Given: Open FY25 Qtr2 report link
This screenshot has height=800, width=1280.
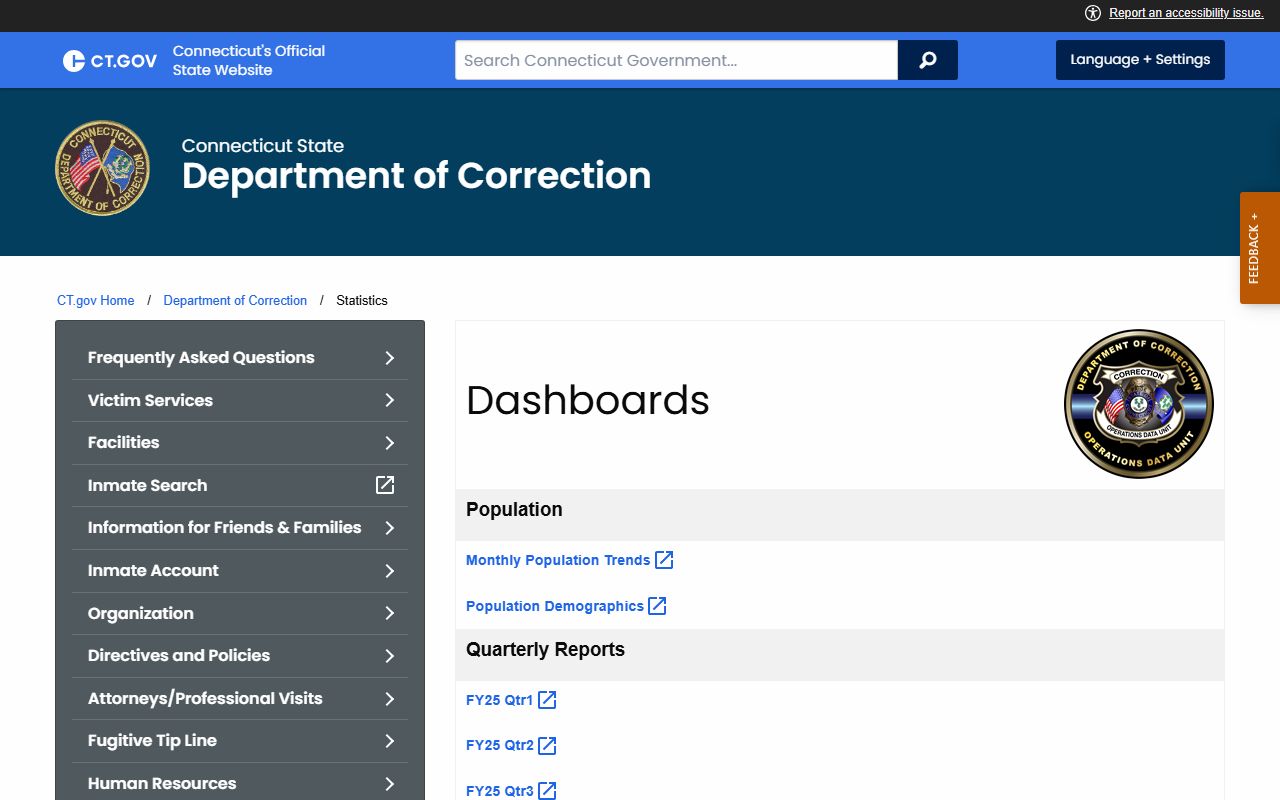Looking at the screenshot, I should pos(500,746).
